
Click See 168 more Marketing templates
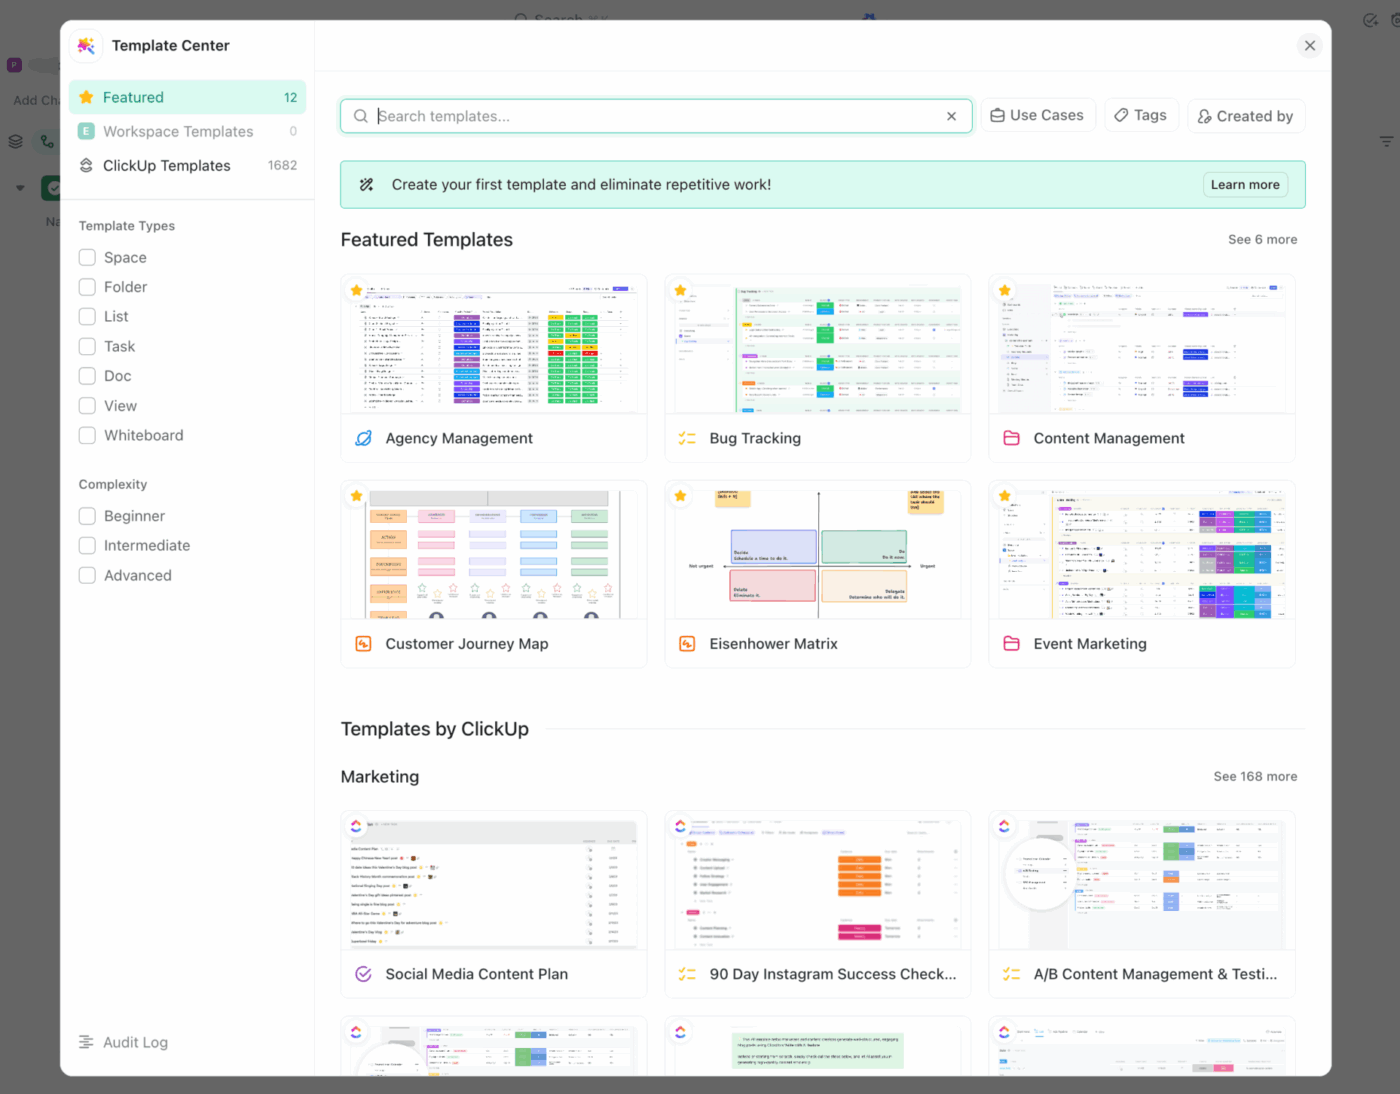[x=1254, y=777]
